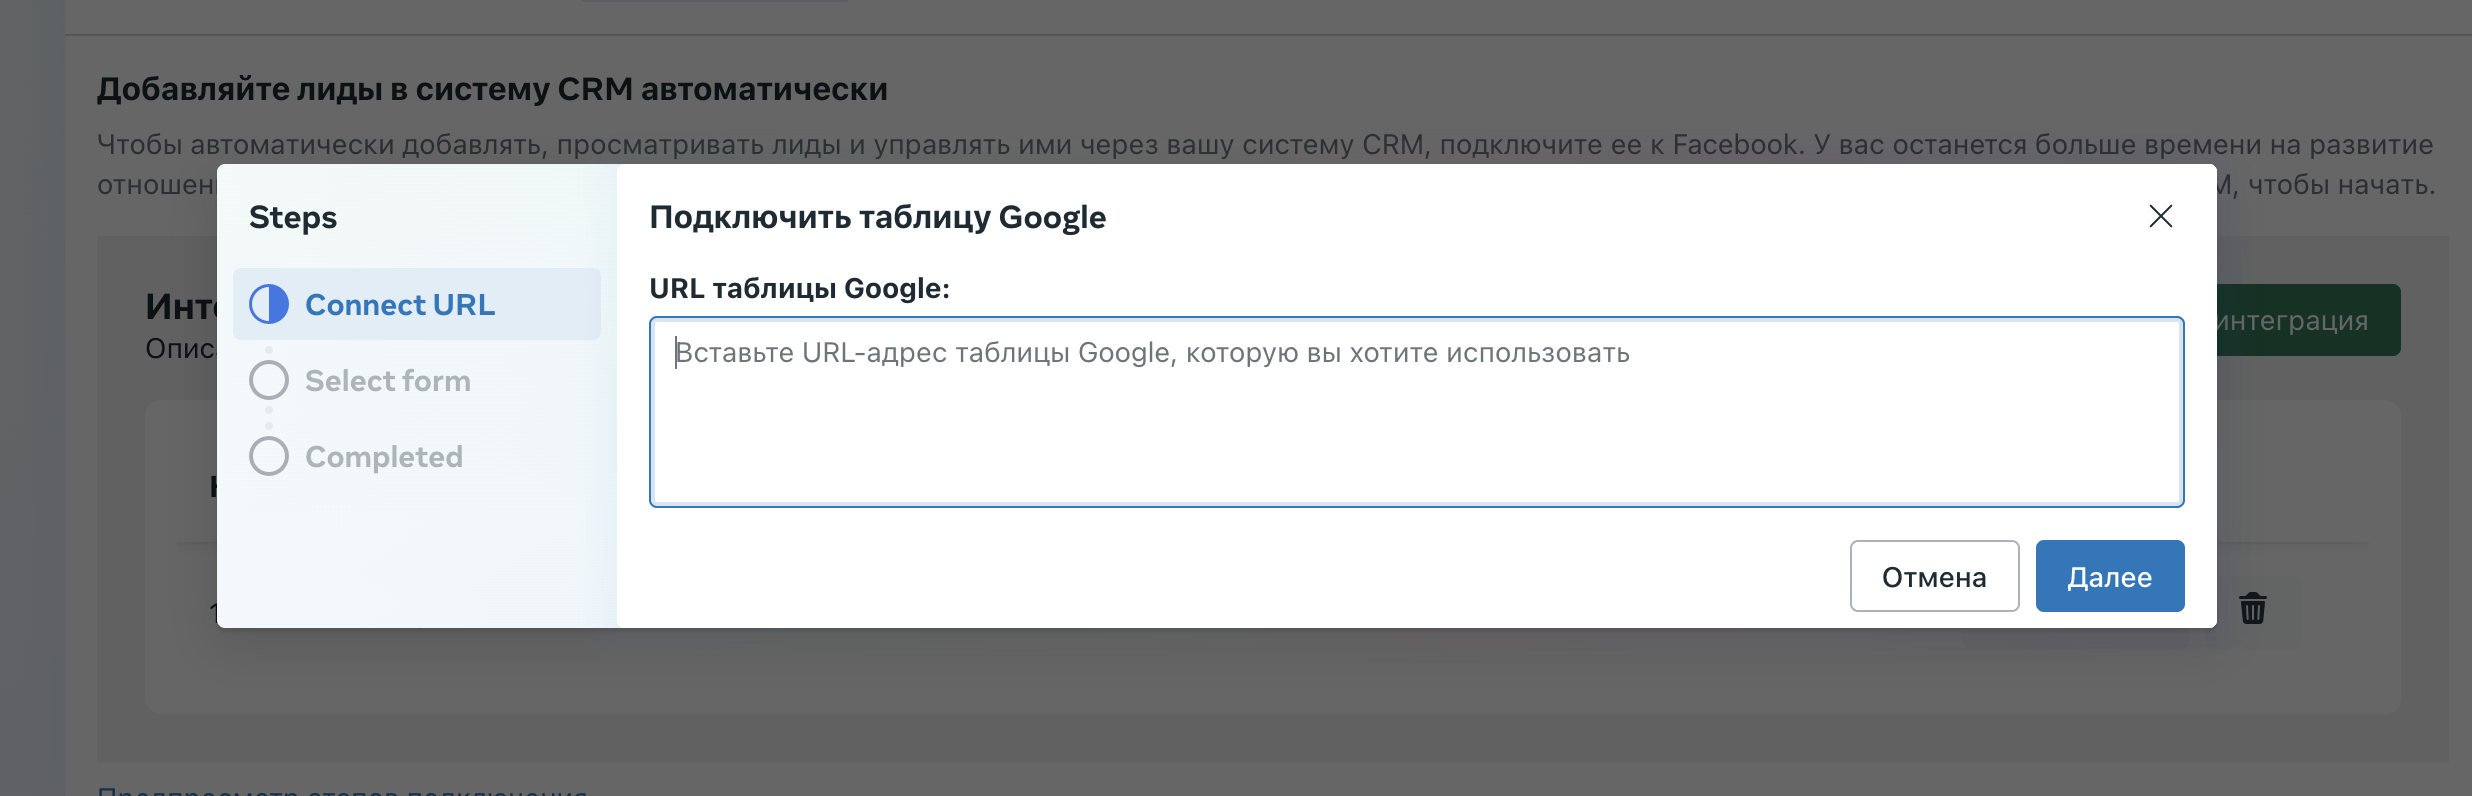The width and height of the screenshot is (2472, 796).
Task: Click the dimmed left sidebar strip
Action: click(32, 400)
